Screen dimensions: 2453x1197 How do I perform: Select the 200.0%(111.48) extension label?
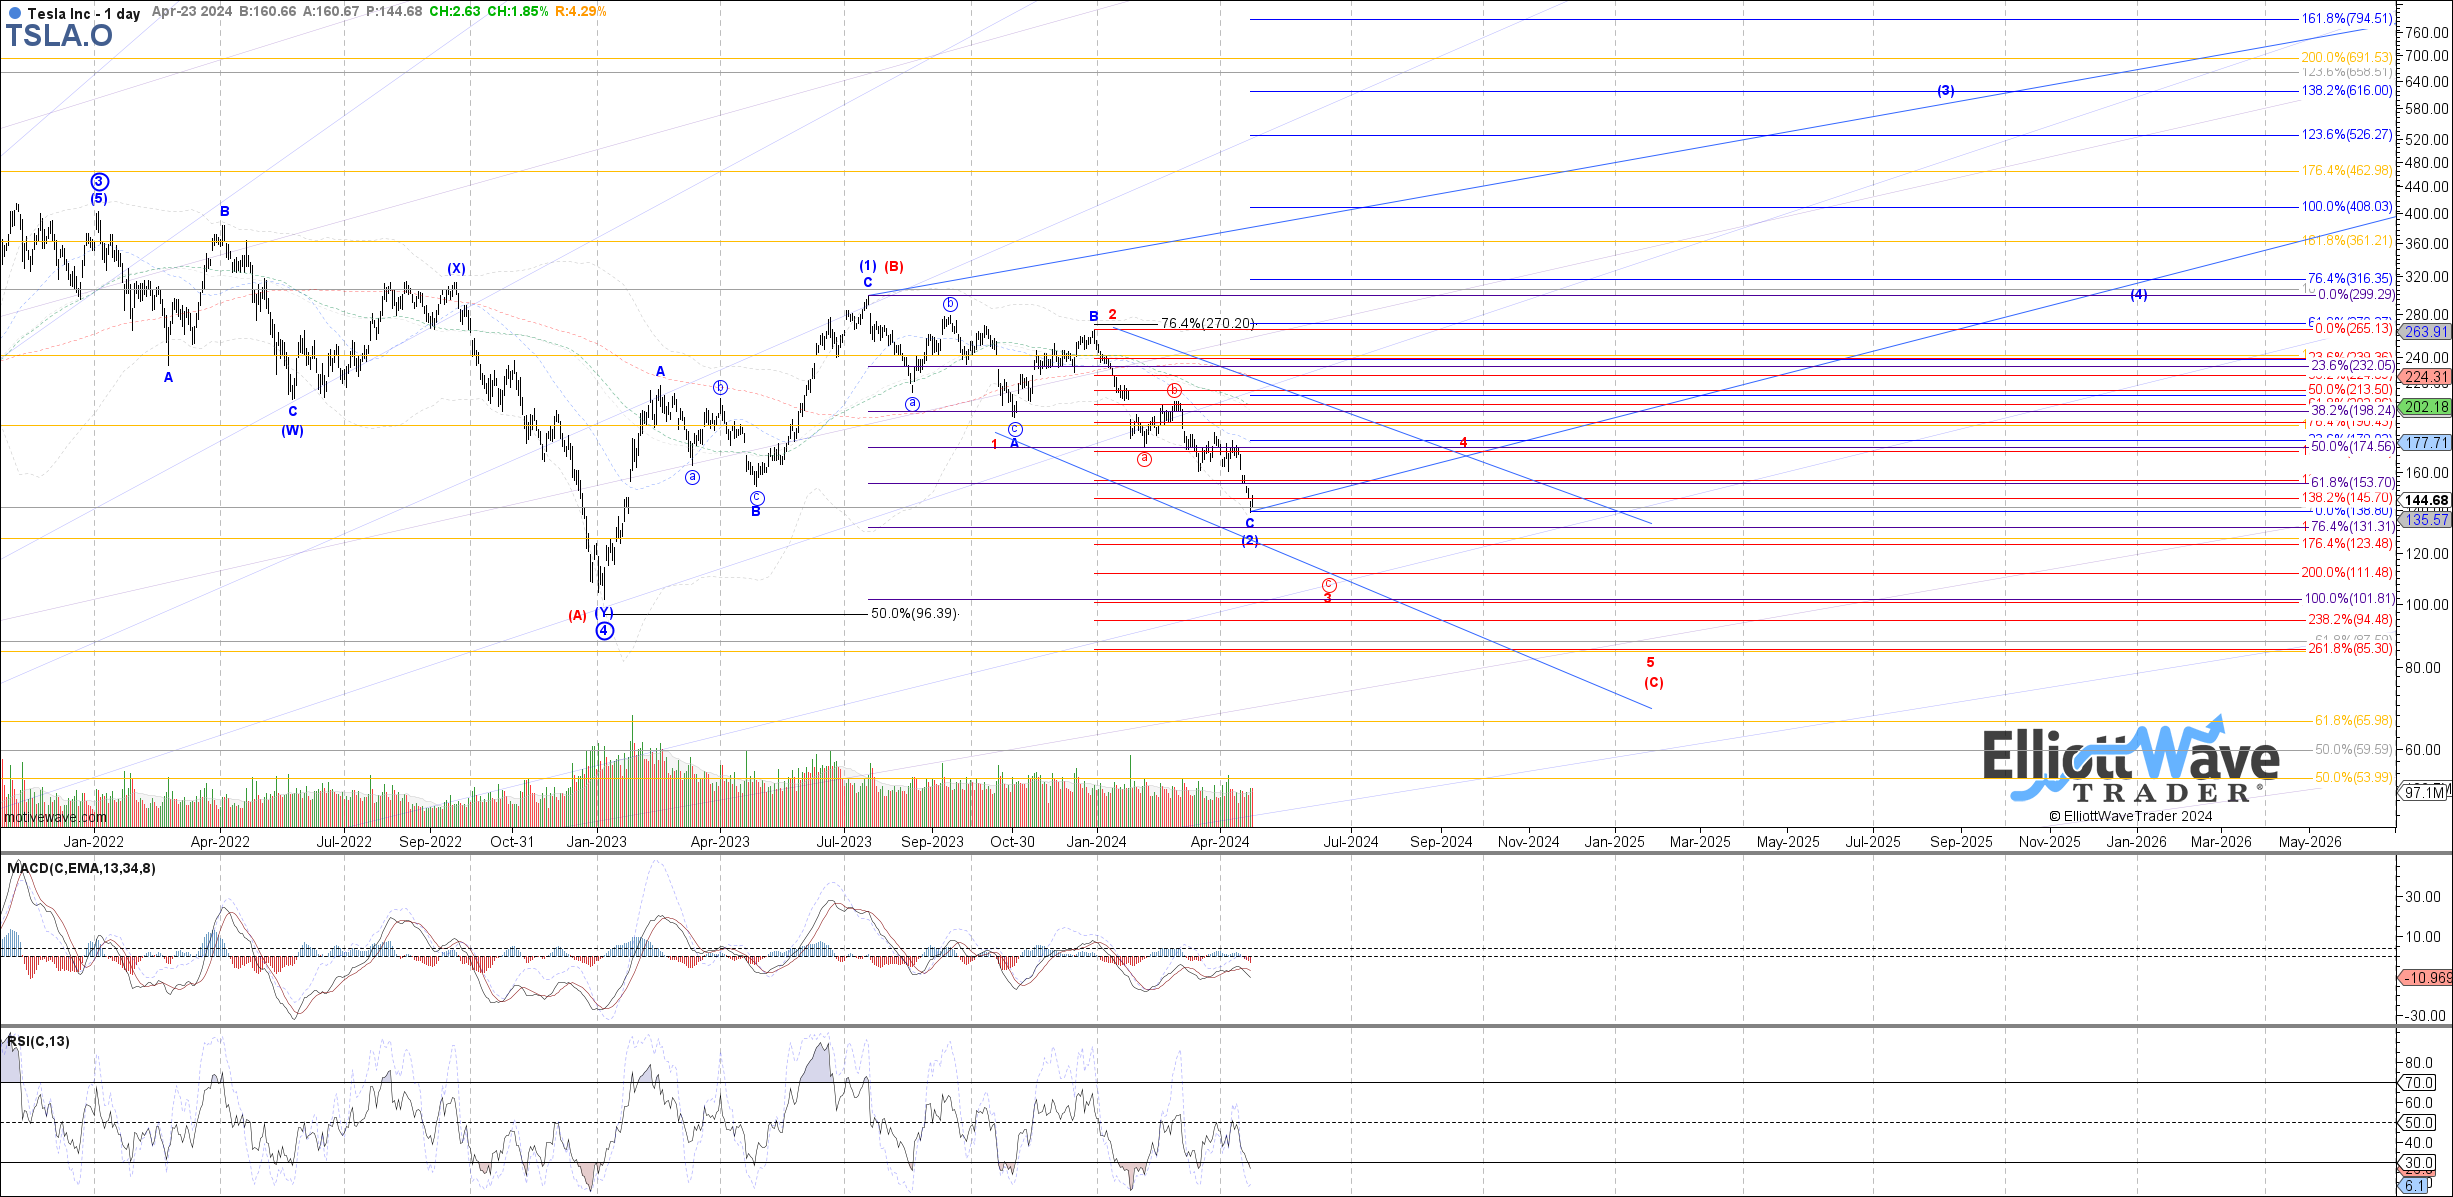click(2346, 573)
